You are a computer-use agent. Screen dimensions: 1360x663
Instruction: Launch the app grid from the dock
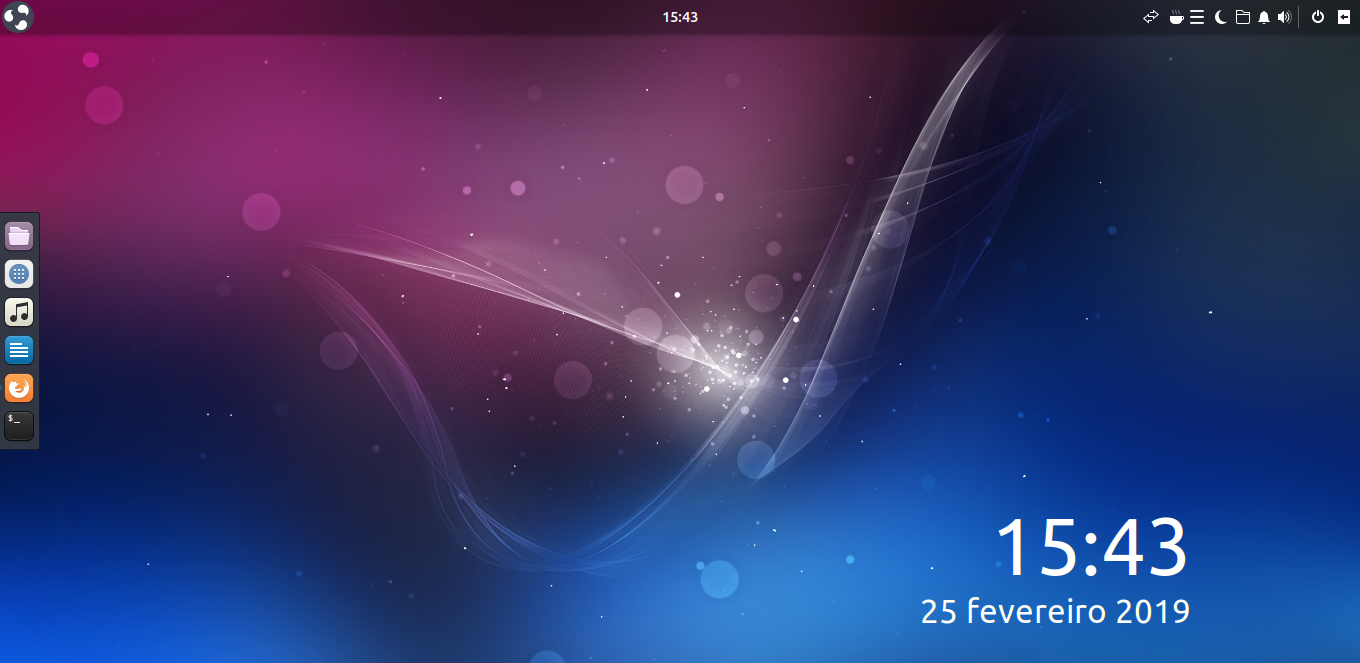pyautogui.click(x=19, y=274)
